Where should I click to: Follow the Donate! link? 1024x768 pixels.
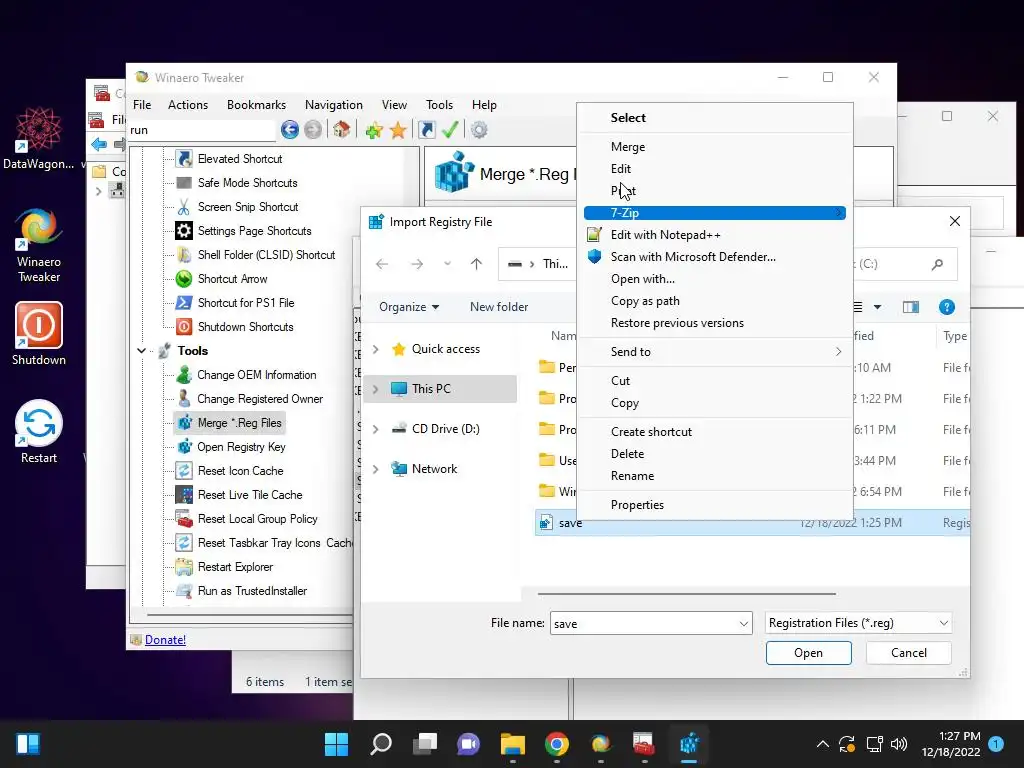[165, 639]
